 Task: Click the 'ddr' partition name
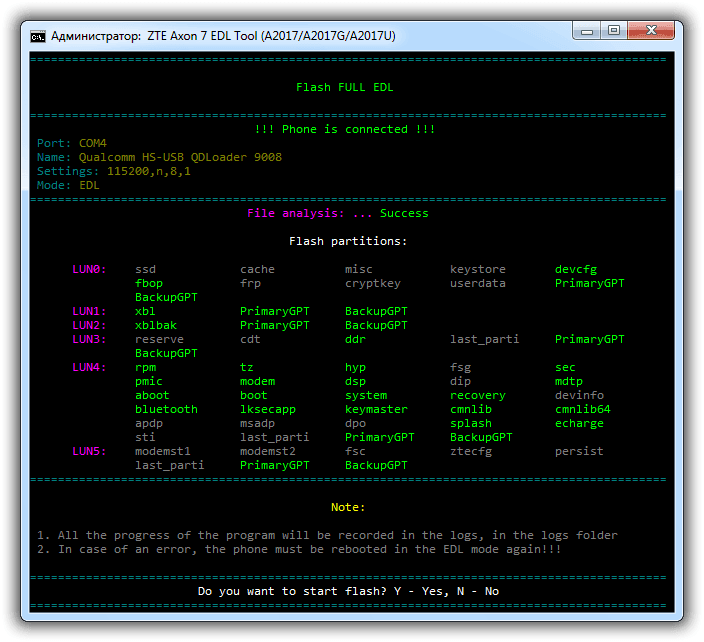coord(355,339)
